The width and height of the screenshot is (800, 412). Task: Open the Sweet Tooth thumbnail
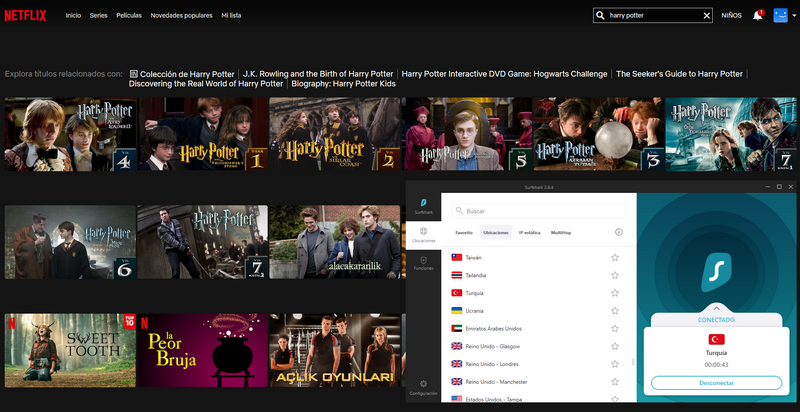70,350
